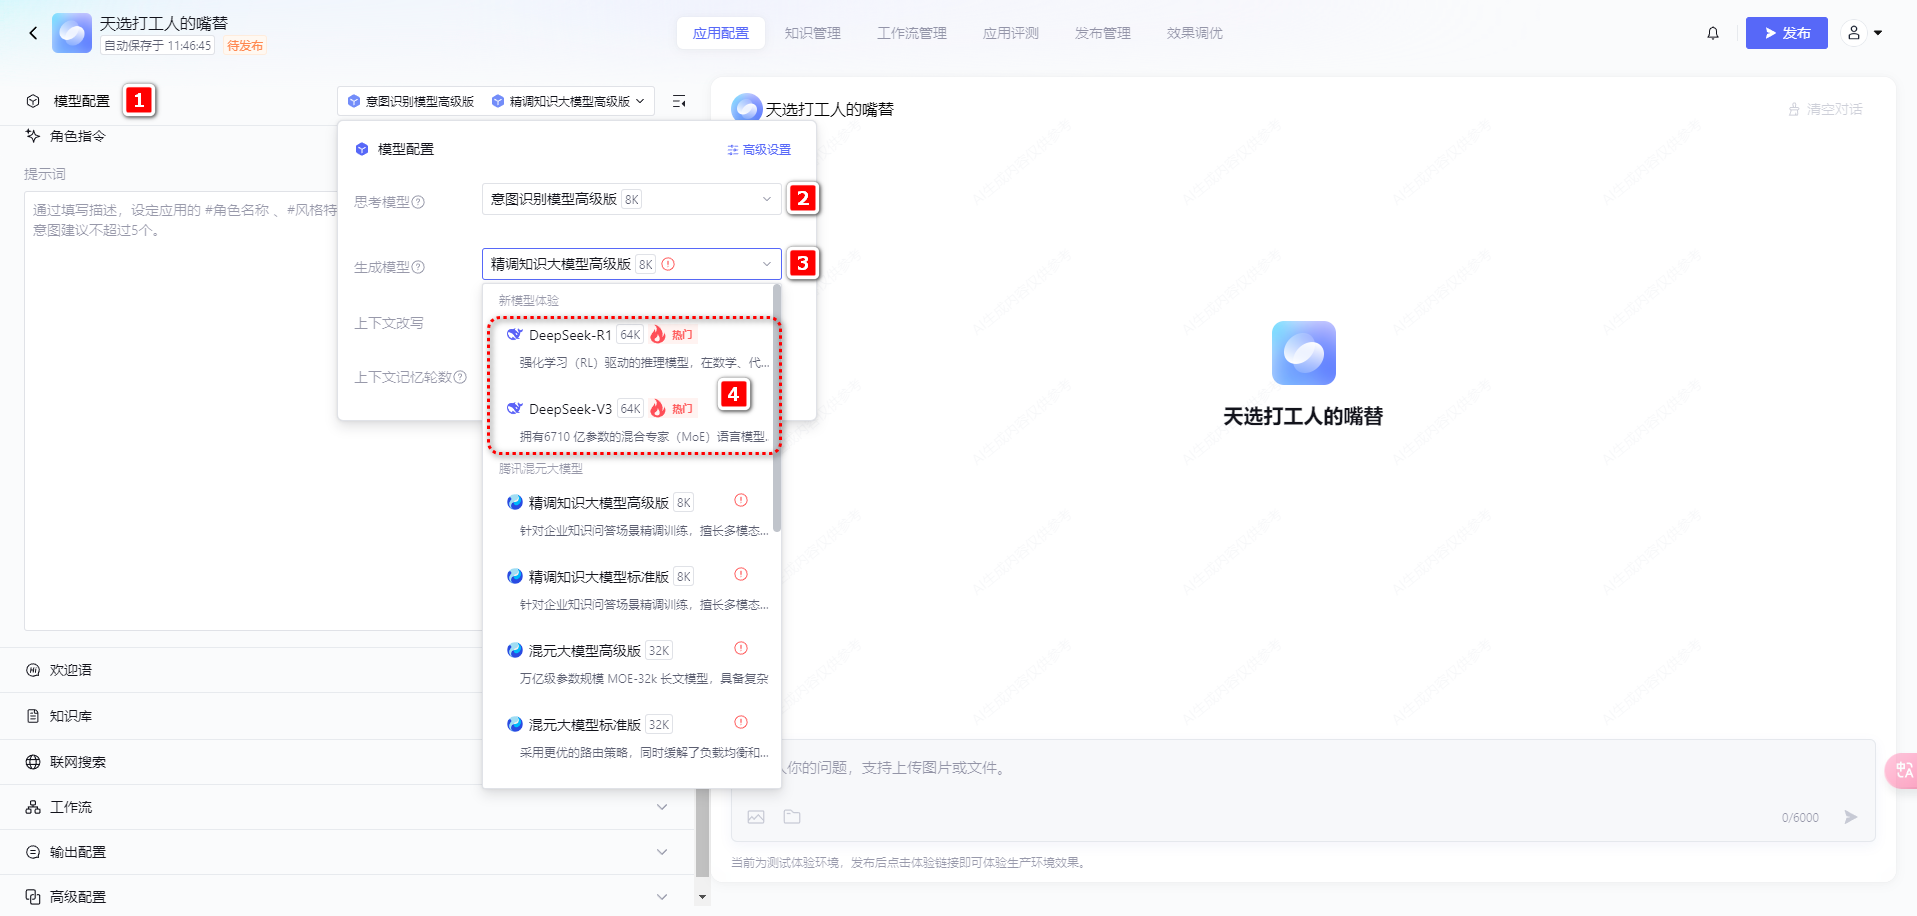Open the 思考模型 dropdown
Screen dimensions: 1917x916
(x=631, y=199)
